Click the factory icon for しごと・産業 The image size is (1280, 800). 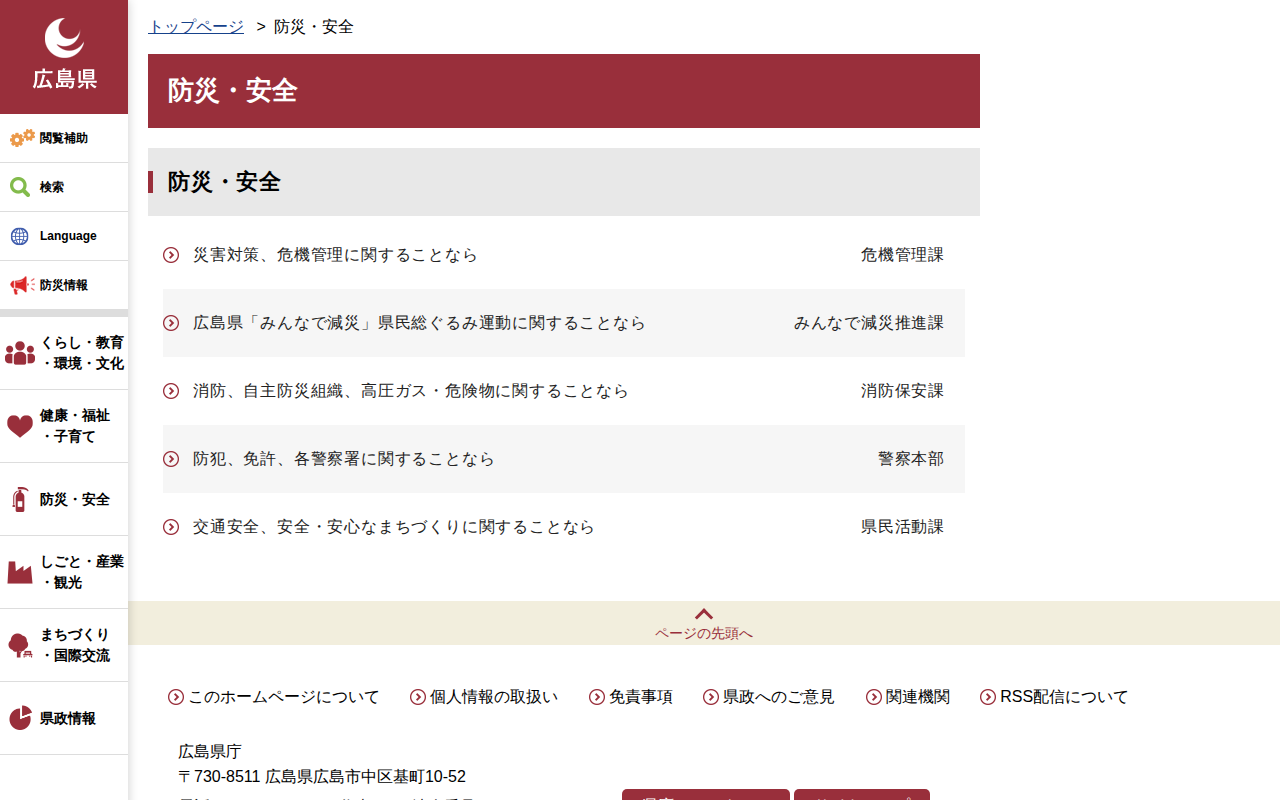[x=20, y=572]
